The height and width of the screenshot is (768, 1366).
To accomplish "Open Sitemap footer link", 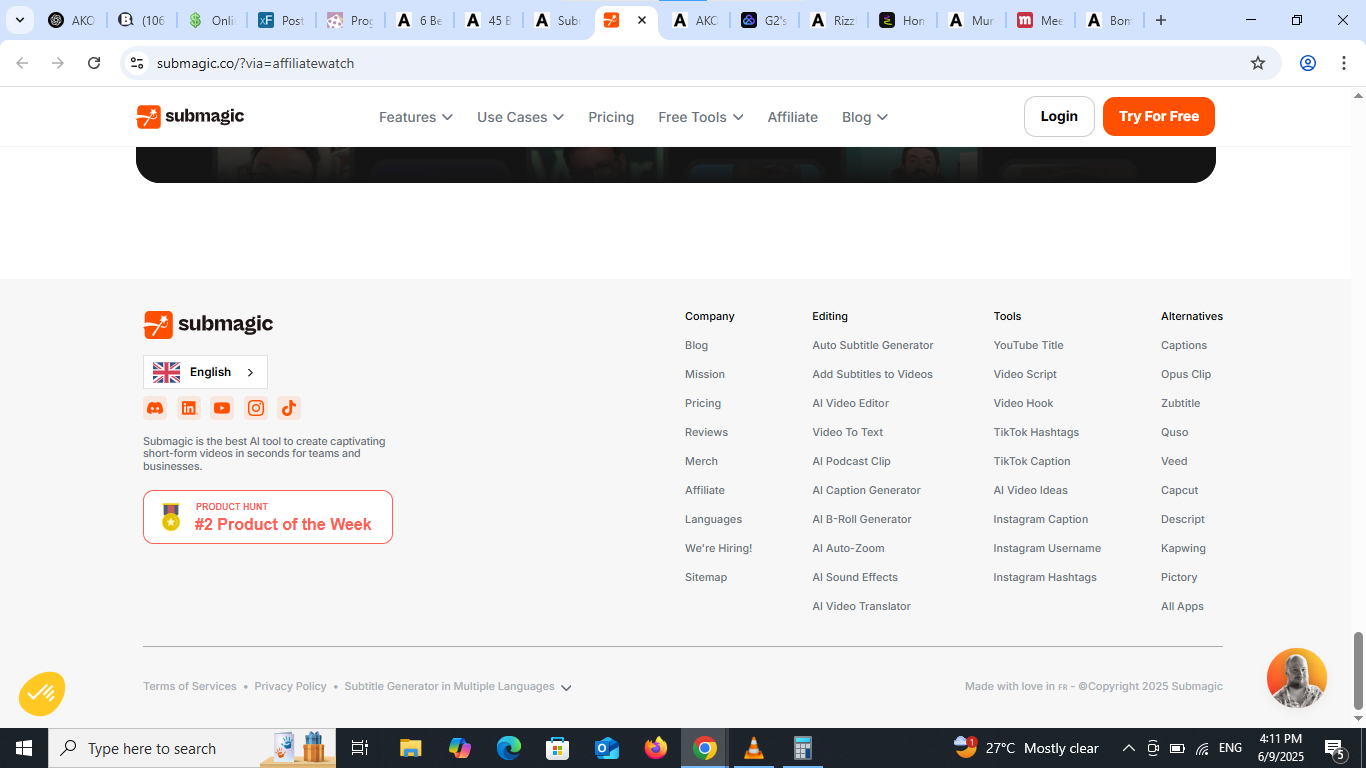I will pos(706,578).
